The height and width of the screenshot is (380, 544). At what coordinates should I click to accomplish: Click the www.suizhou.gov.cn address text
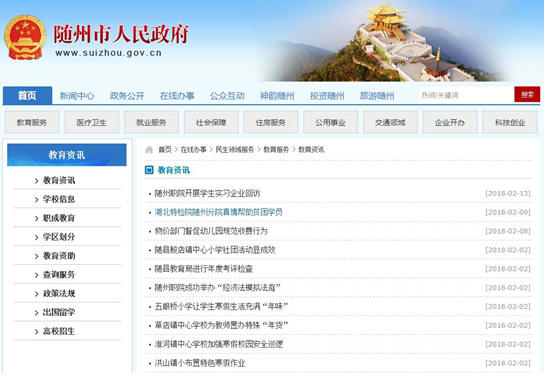108,53
